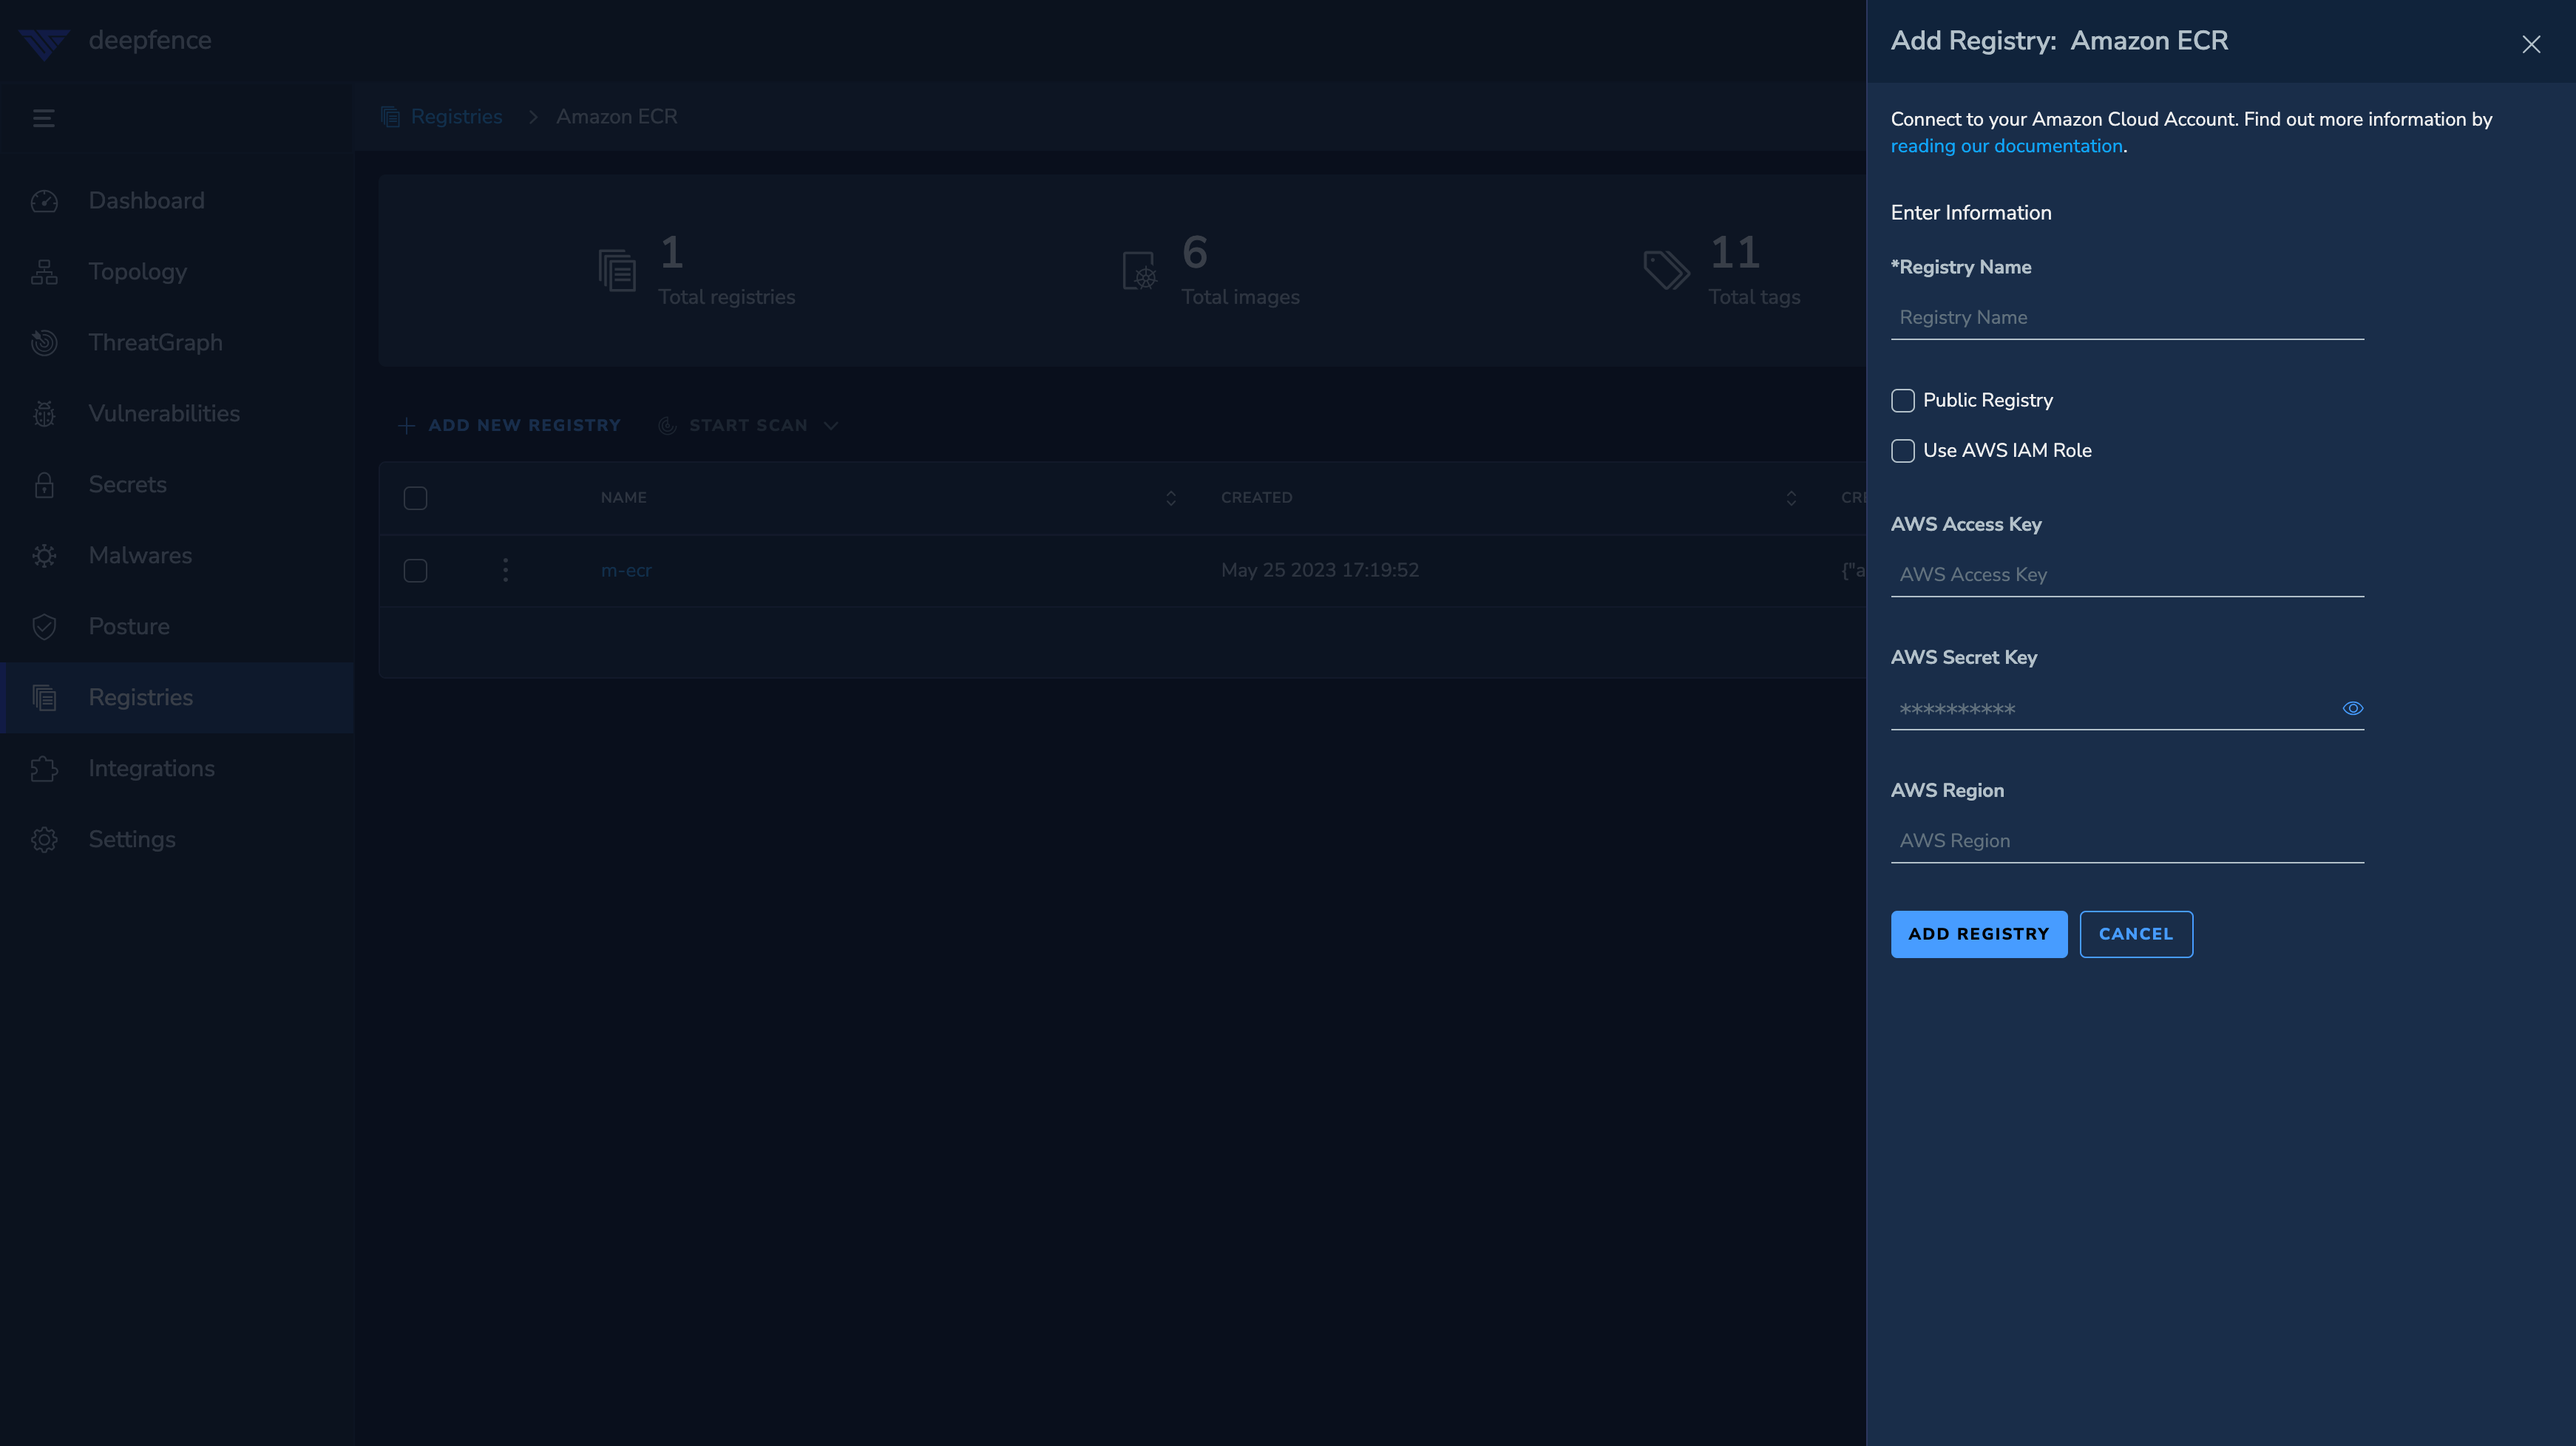Click the plus icon of Add New Registry
2576x1446 pixels.
coord(406,426)
